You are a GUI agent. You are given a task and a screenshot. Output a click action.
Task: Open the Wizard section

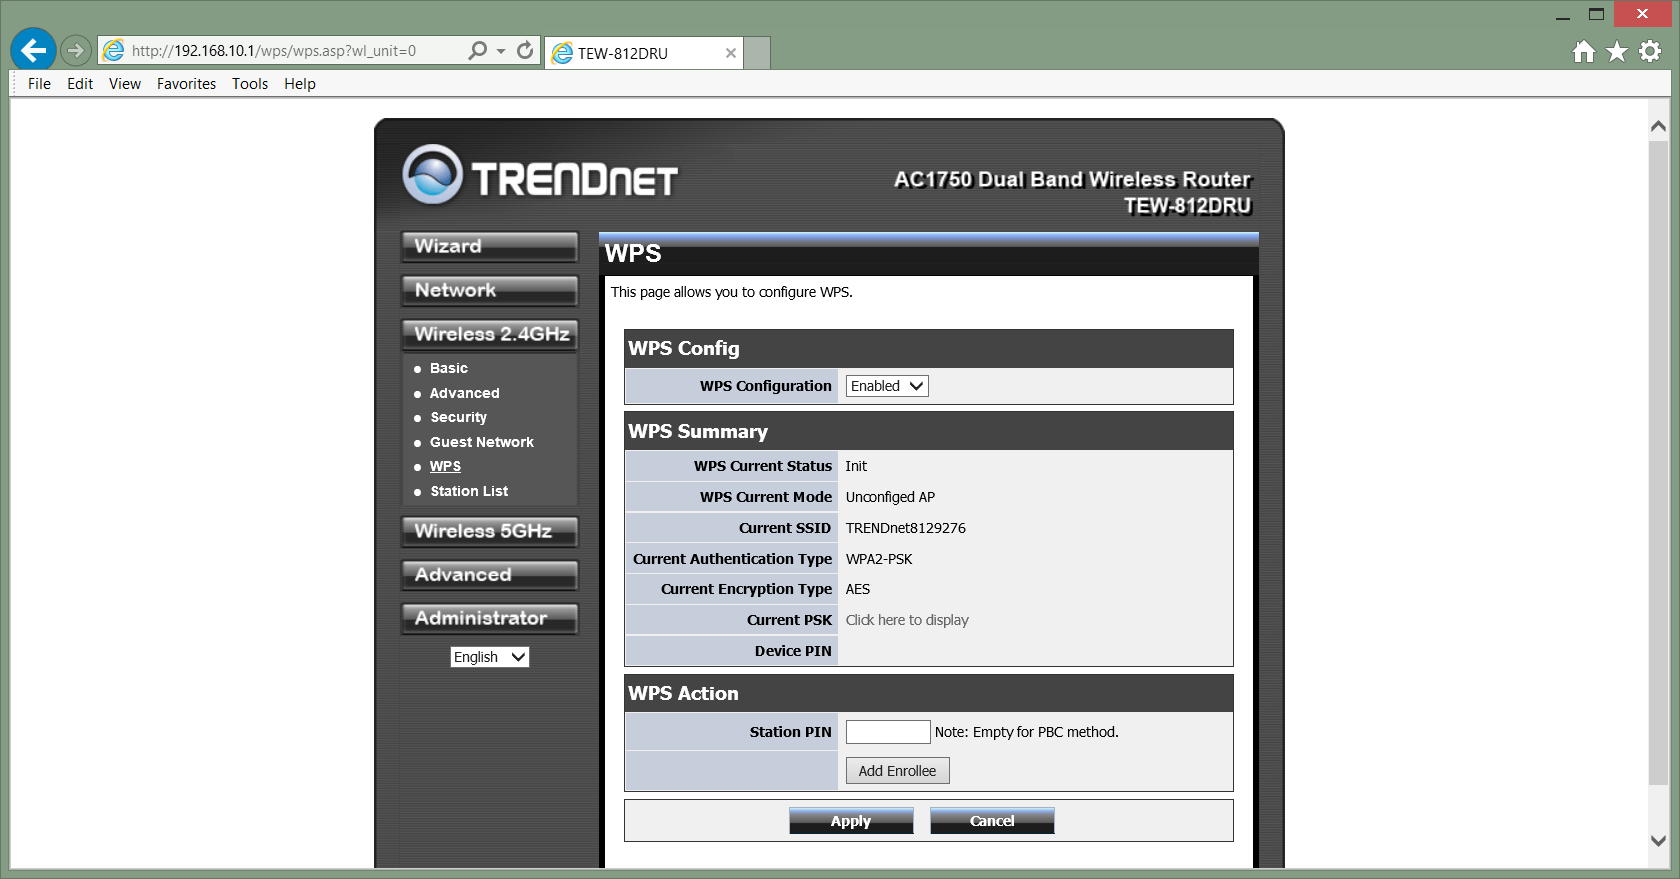click(x=489, y=246)
